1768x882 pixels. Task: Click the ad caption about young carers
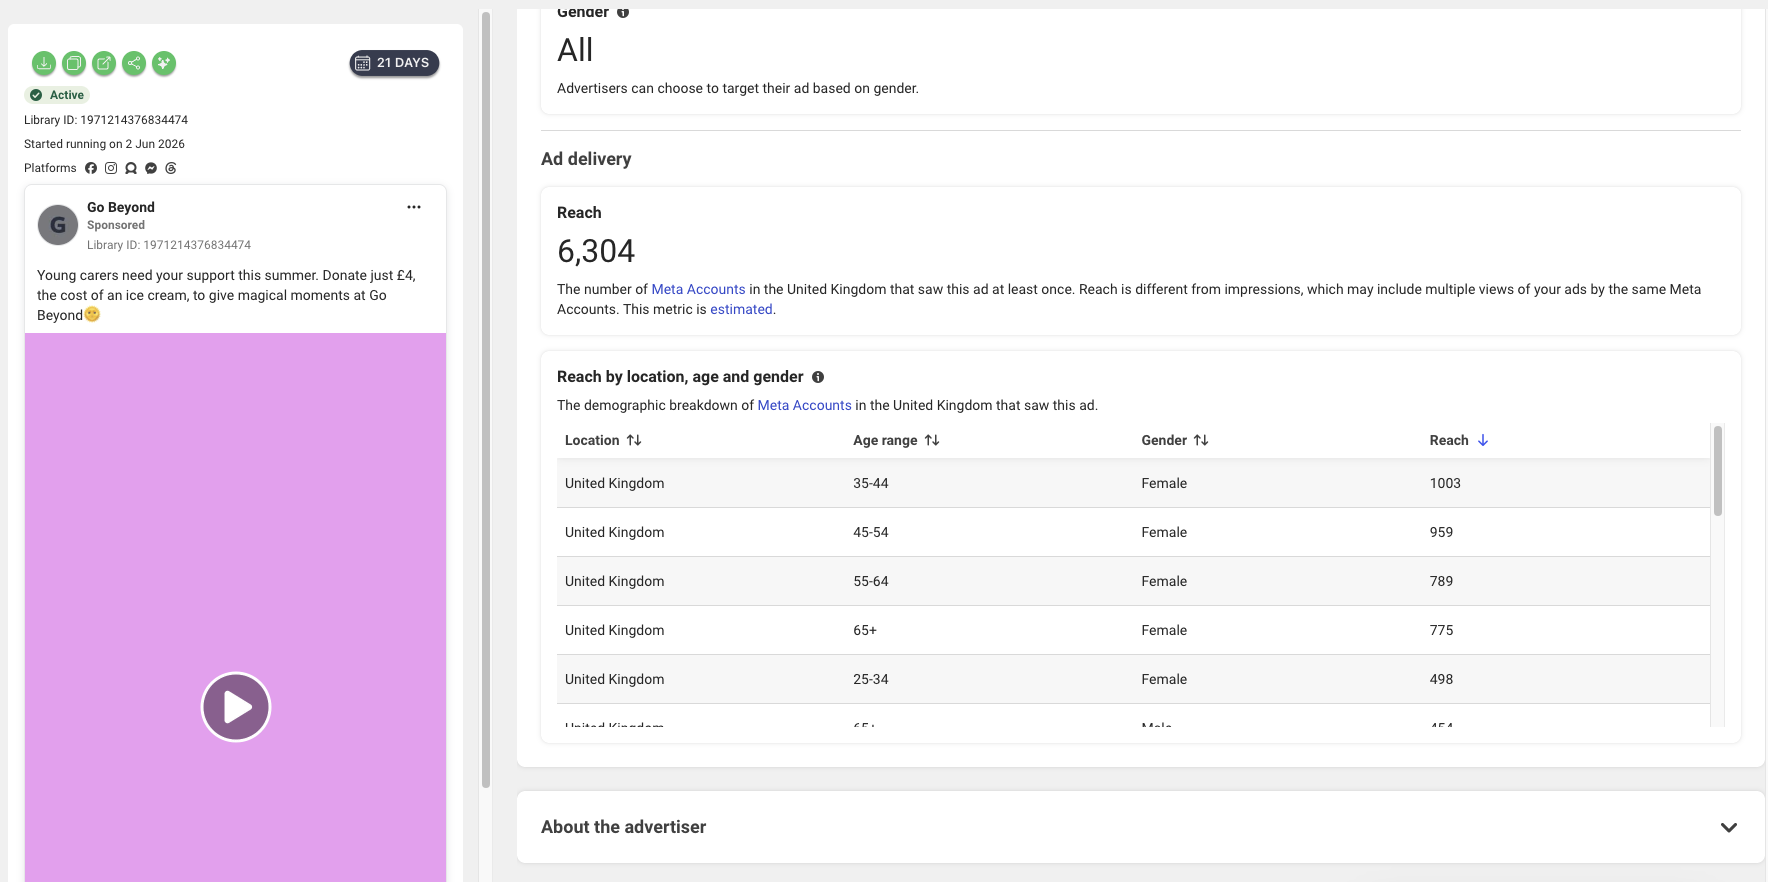[x=226, y=295]
